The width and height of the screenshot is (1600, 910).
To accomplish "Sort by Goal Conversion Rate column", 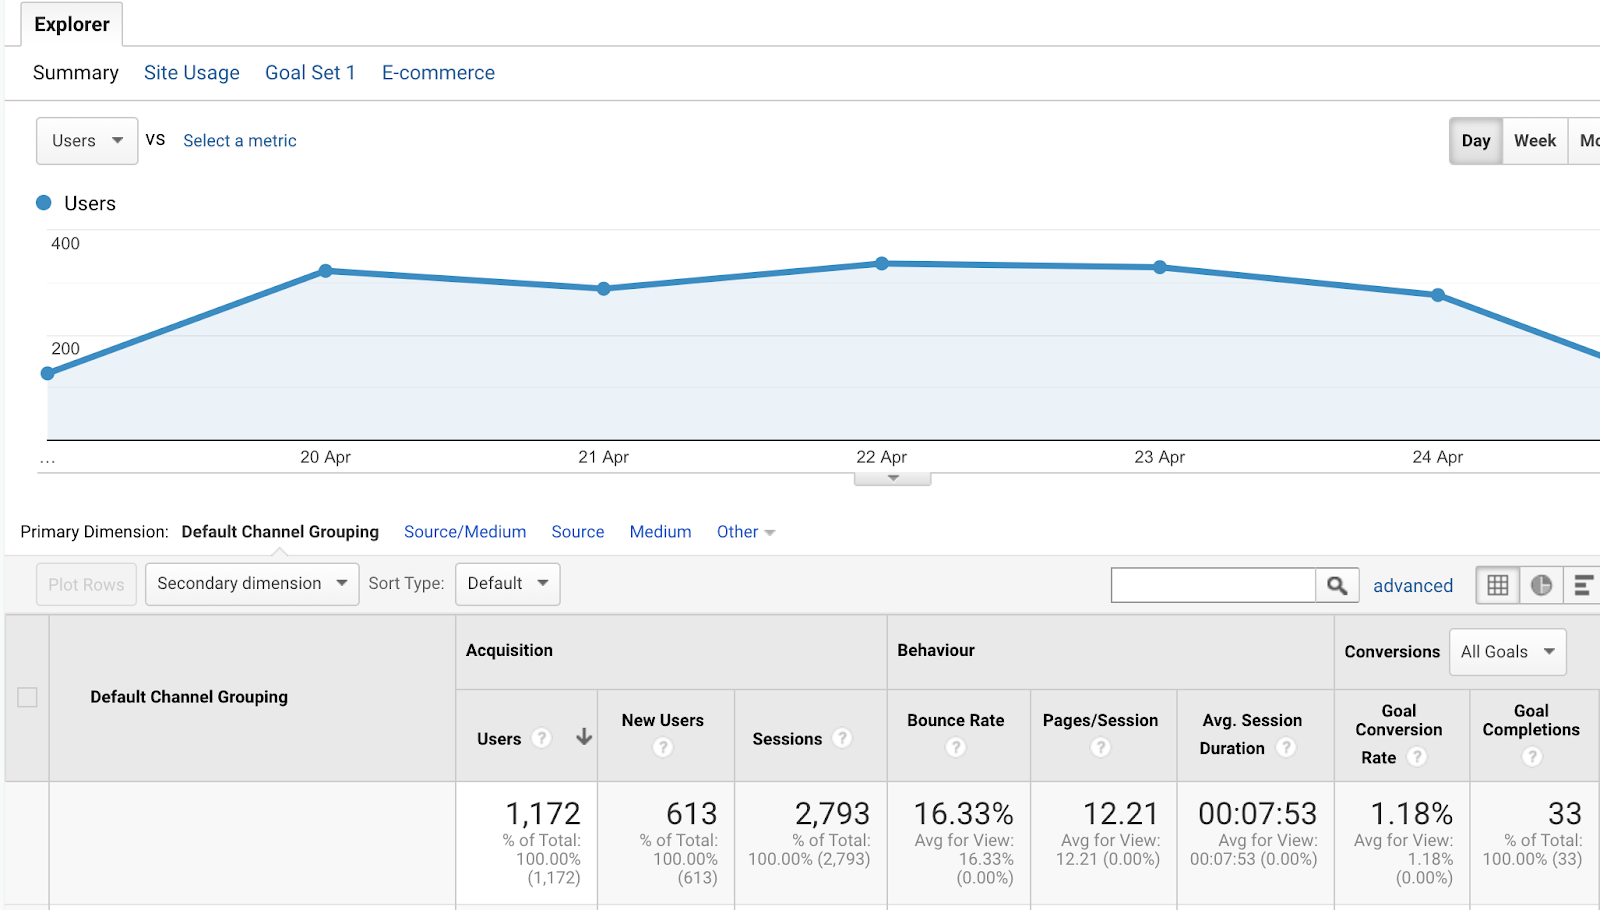I will 1399,734.
